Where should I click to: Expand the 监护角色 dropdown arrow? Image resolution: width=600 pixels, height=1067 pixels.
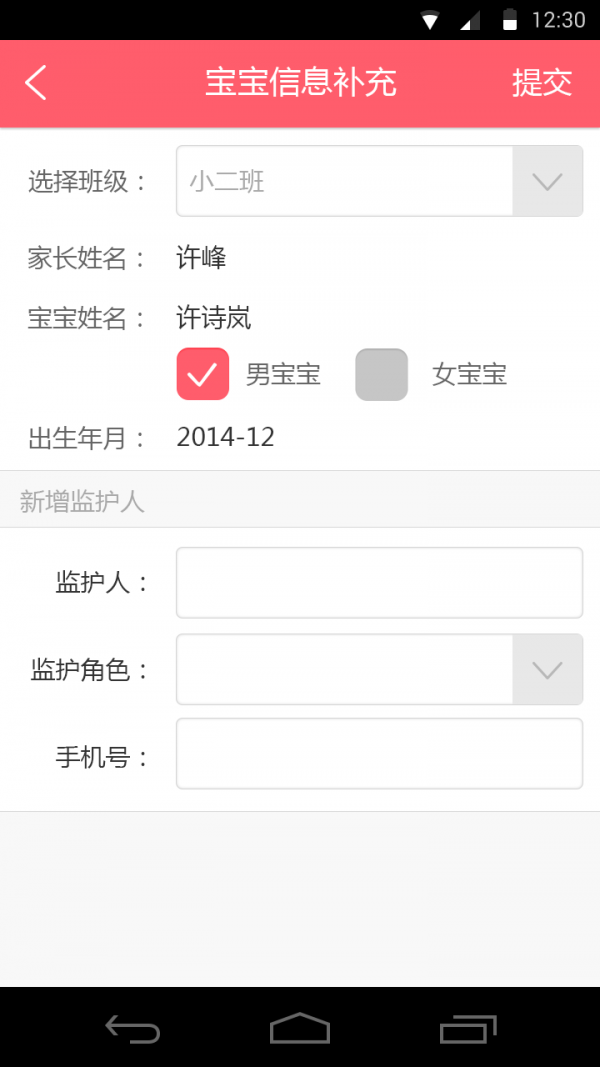click(x=547, y=669)
